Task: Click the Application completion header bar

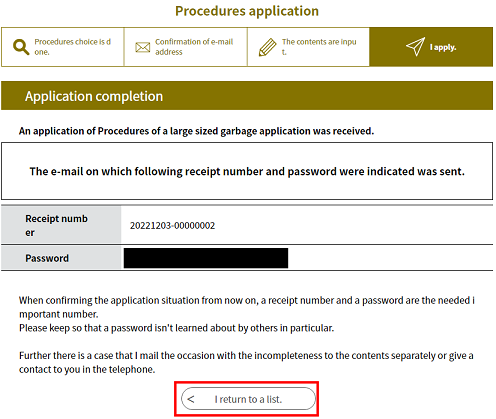Action: pyautogui.click(x=247, y=96)
